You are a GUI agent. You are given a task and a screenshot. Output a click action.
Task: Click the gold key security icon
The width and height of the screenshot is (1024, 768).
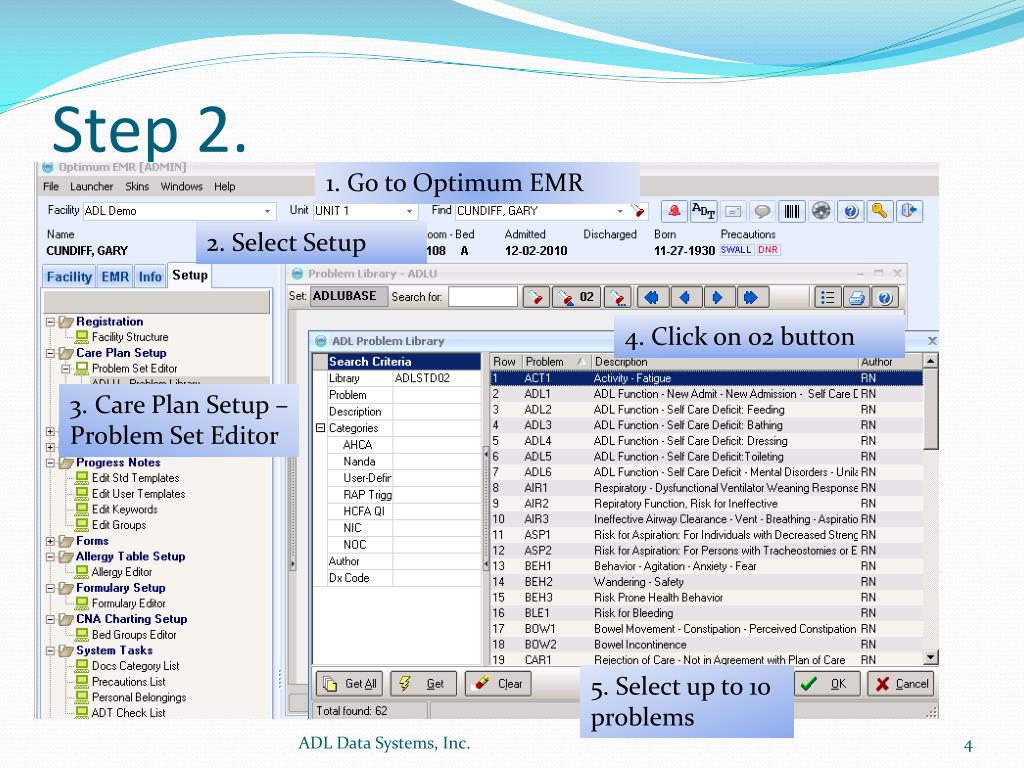[x=880, y=211]
